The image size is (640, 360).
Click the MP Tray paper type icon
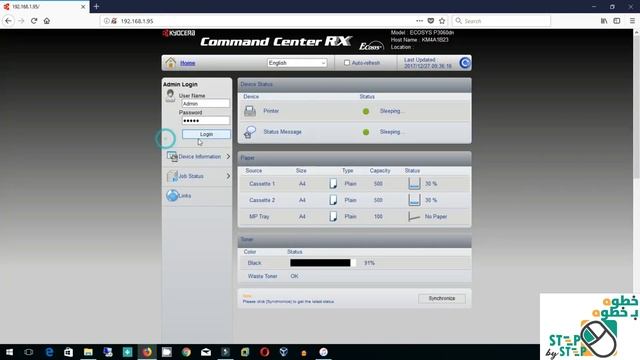[333, 216]
